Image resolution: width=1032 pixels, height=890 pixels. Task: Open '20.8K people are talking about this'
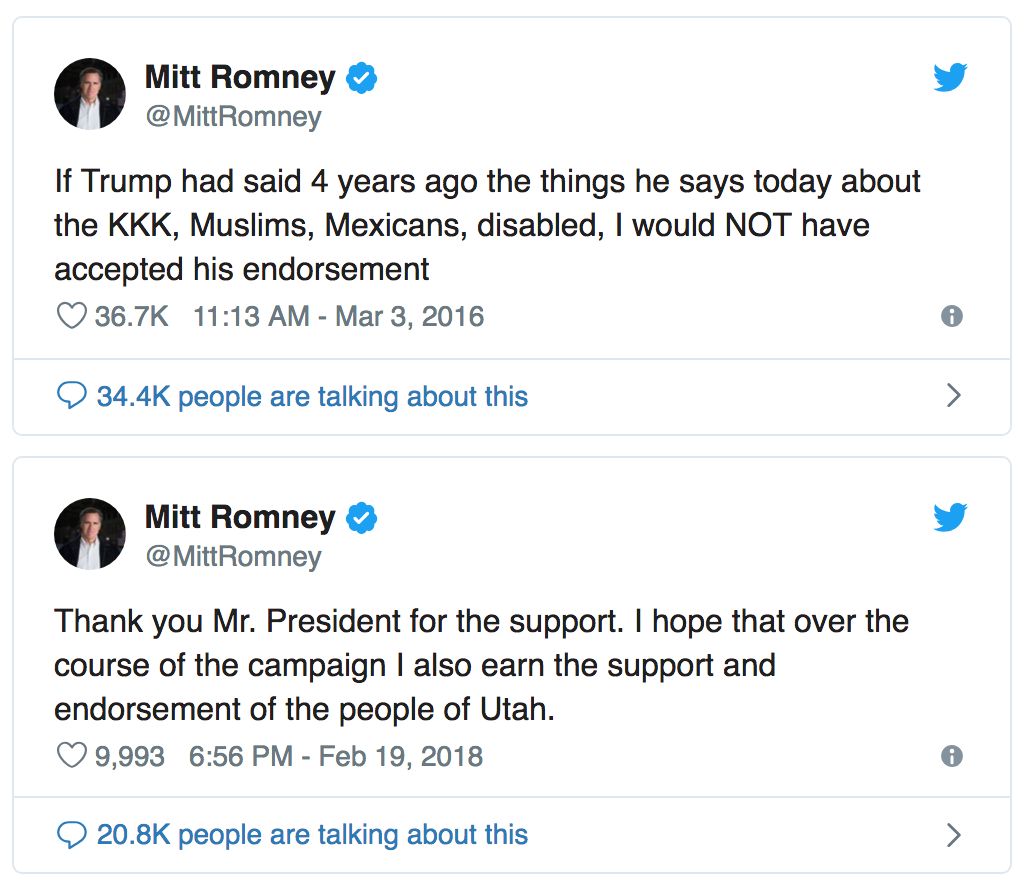pos(312,835)
